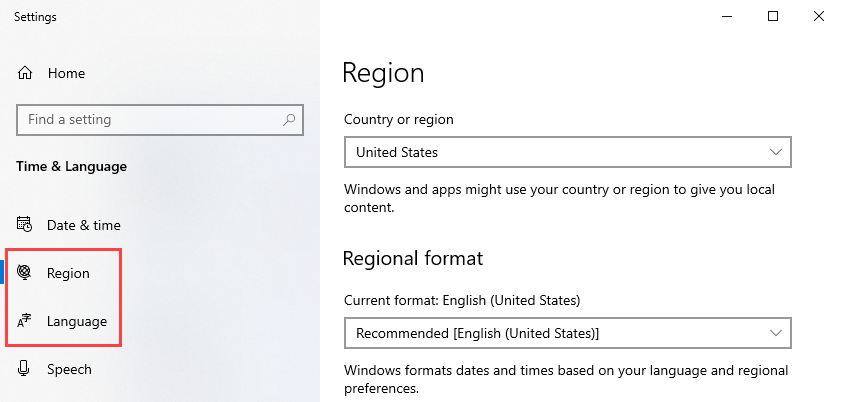The image size is (841, 402).
Task: Open the Country or region dropdown
Action: (x=567, y=153)
